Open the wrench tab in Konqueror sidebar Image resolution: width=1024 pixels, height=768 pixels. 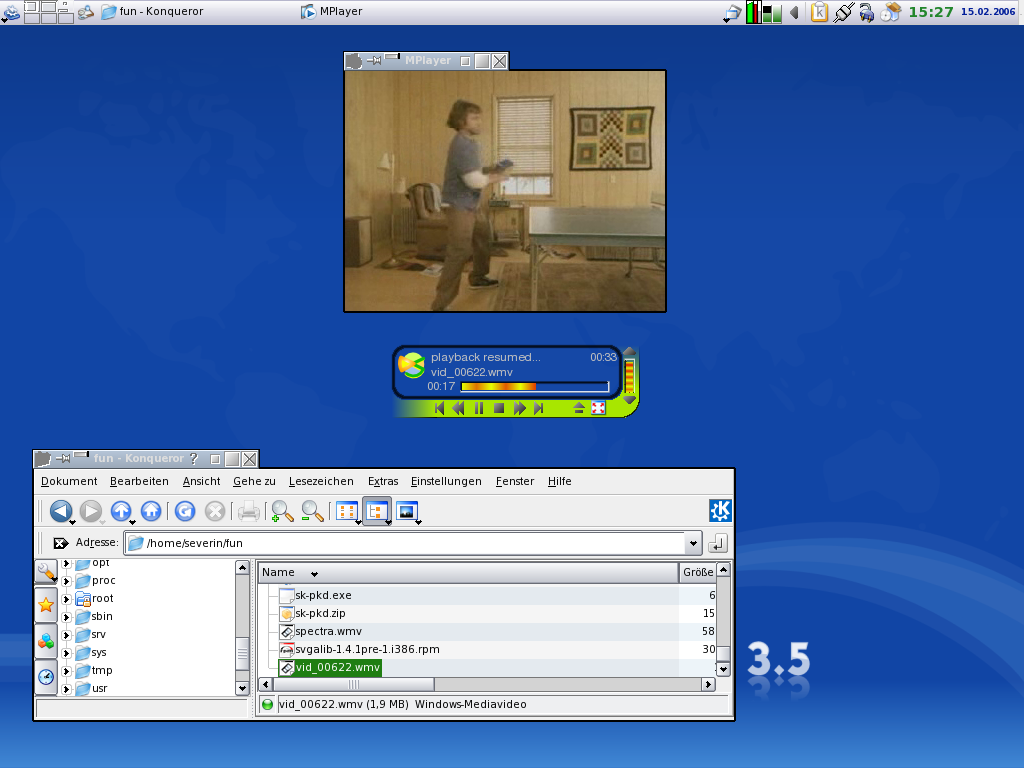(46, 572)
